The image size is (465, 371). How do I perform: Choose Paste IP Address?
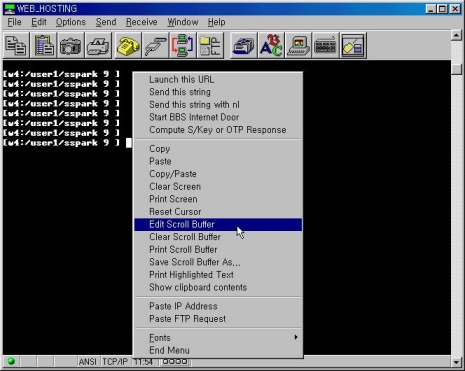tap(218, 306)
